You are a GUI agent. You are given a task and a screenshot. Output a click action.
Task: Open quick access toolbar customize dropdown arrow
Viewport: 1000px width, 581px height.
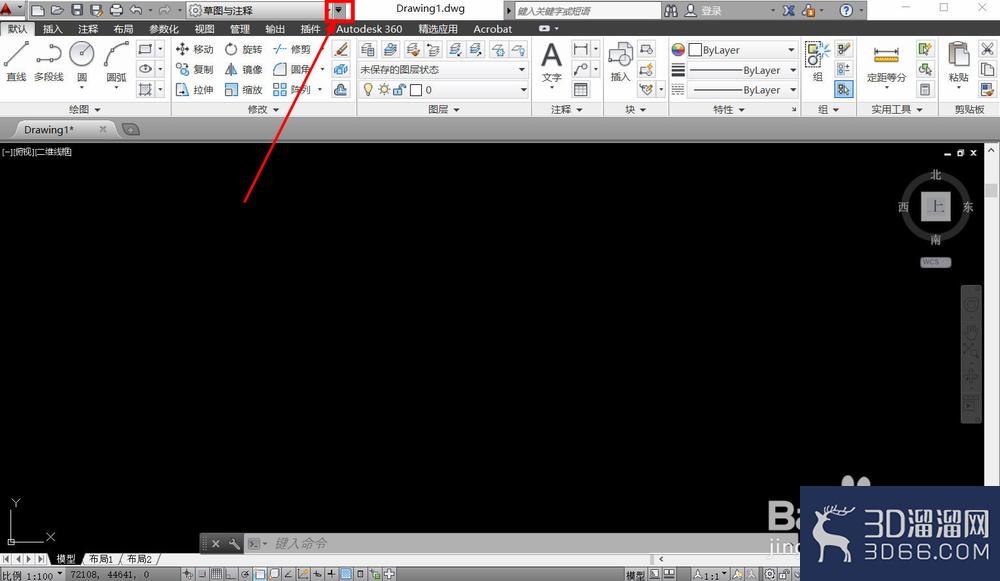tap(339, 10)
